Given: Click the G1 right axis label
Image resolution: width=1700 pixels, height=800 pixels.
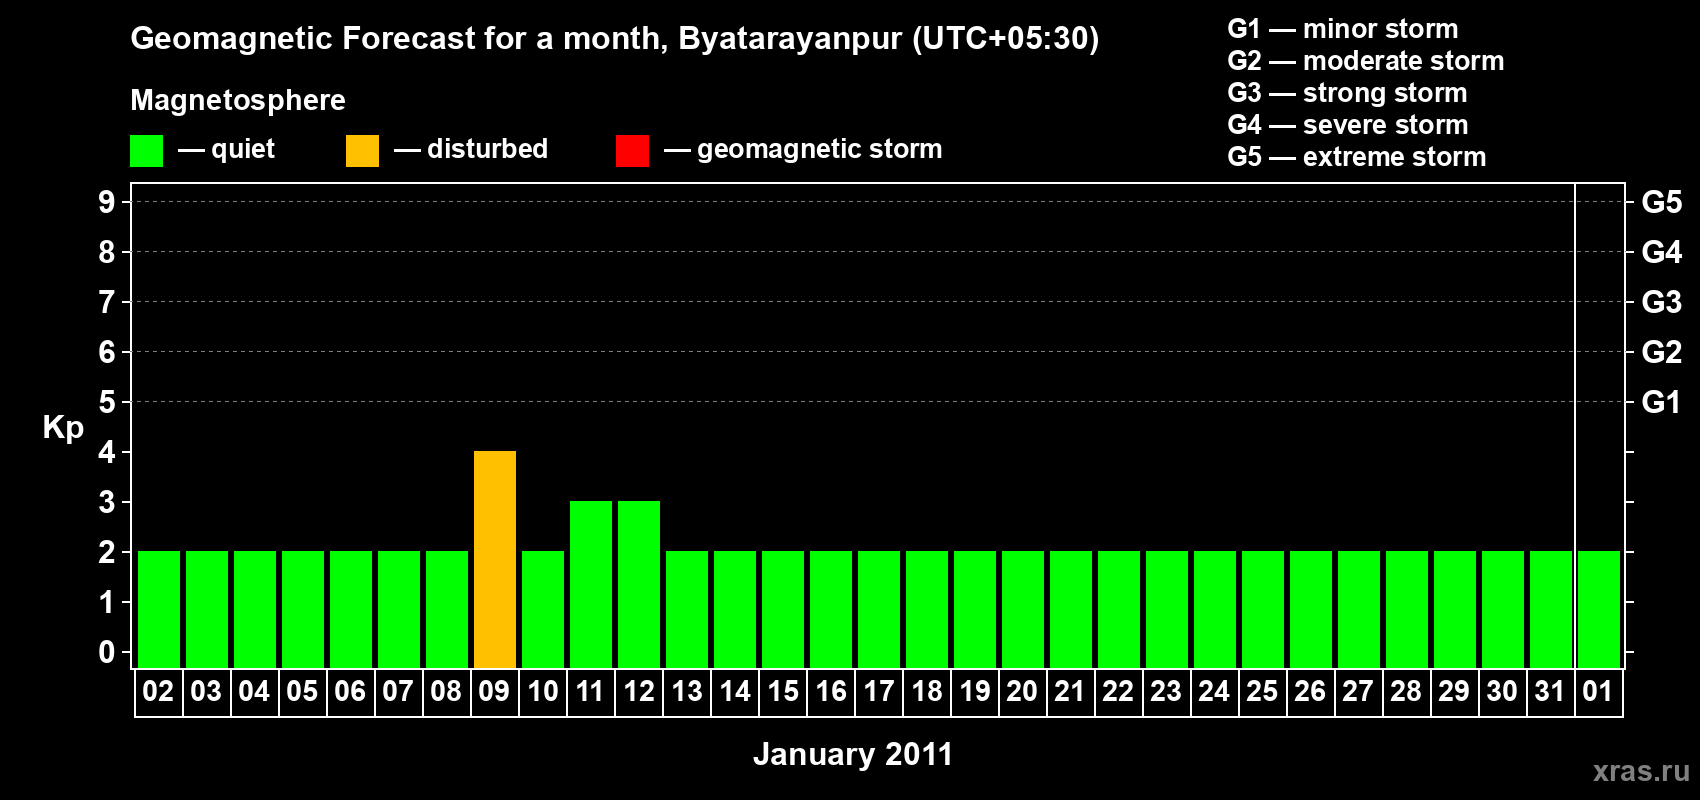Looking at the screenshot, I should (1662, 402).
